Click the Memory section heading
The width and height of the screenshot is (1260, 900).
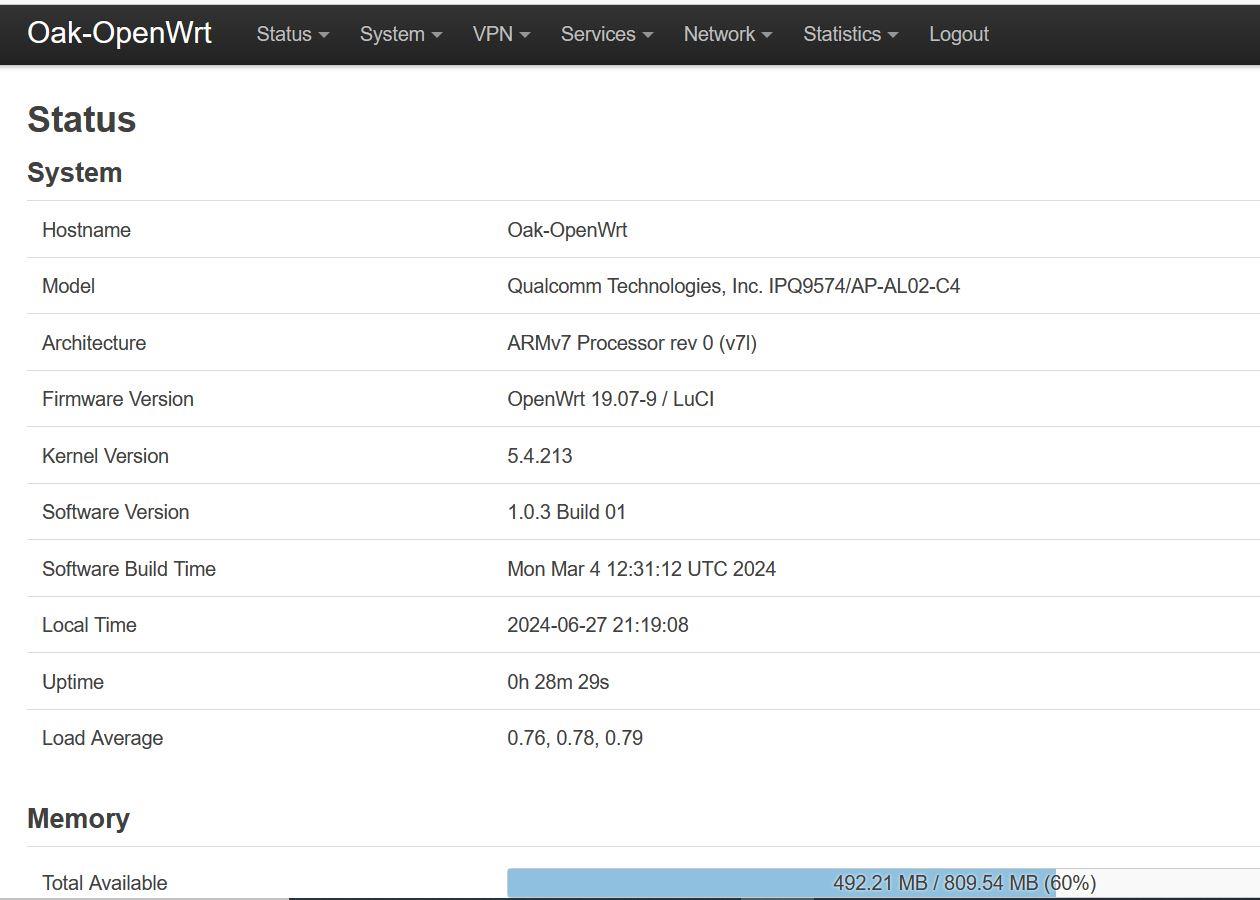coord(78,818)
